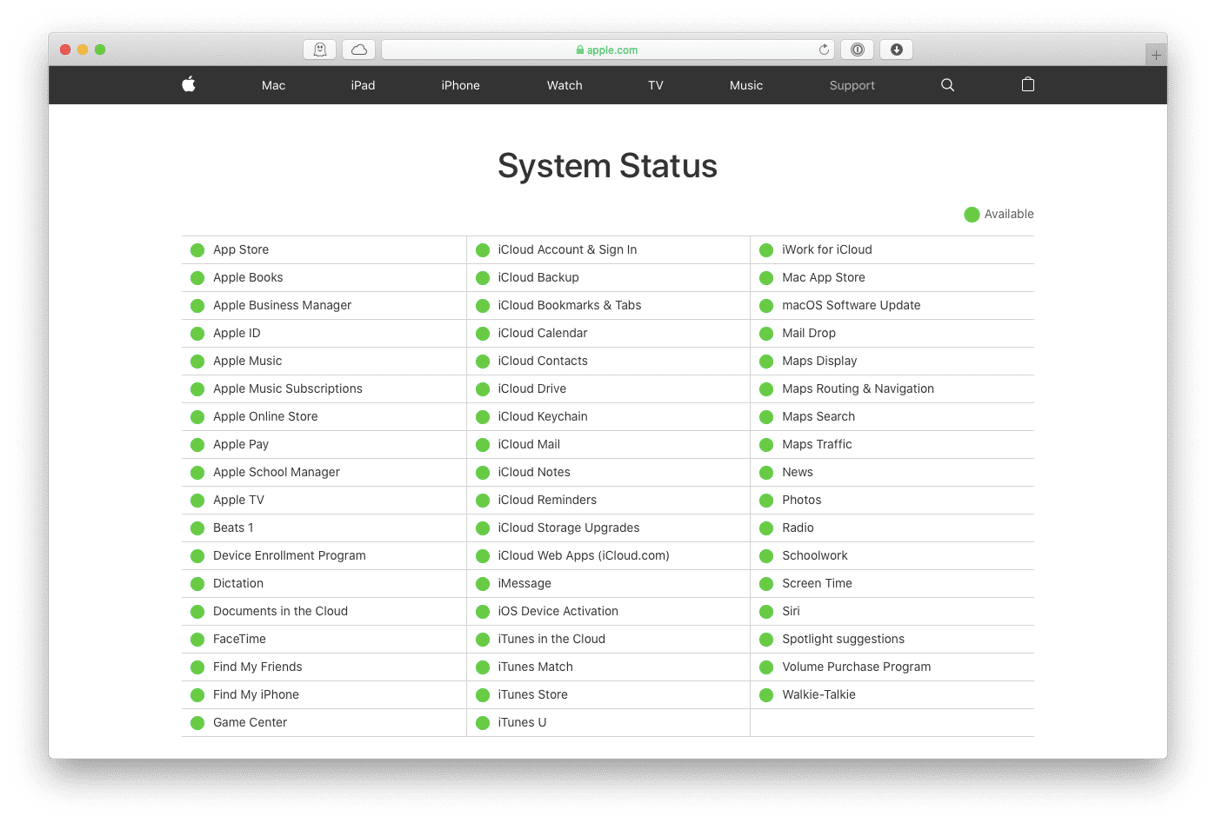
Task: Navigate to the TV section
Action: (x=655, y=86)
